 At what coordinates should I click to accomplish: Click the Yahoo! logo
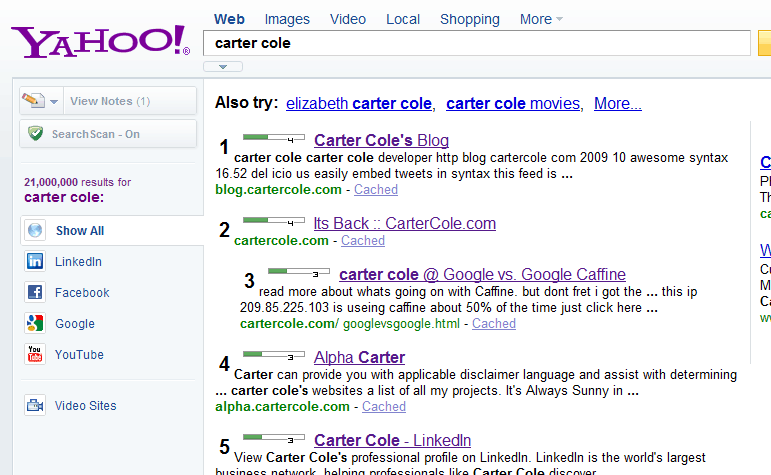tap(99, 40)
